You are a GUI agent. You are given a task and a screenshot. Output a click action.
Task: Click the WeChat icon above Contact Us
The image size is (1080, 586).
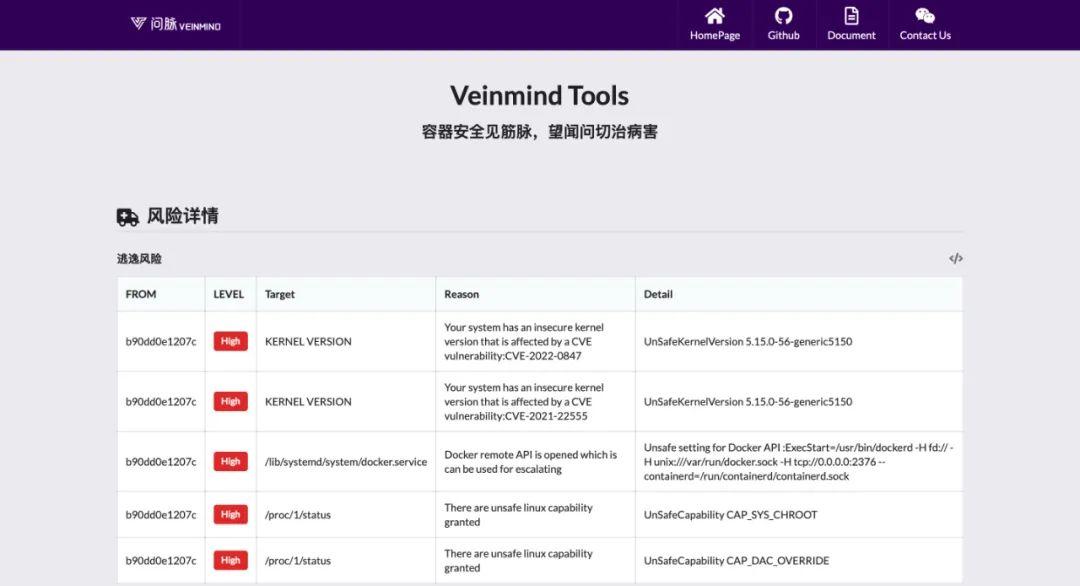coord(924,16)
